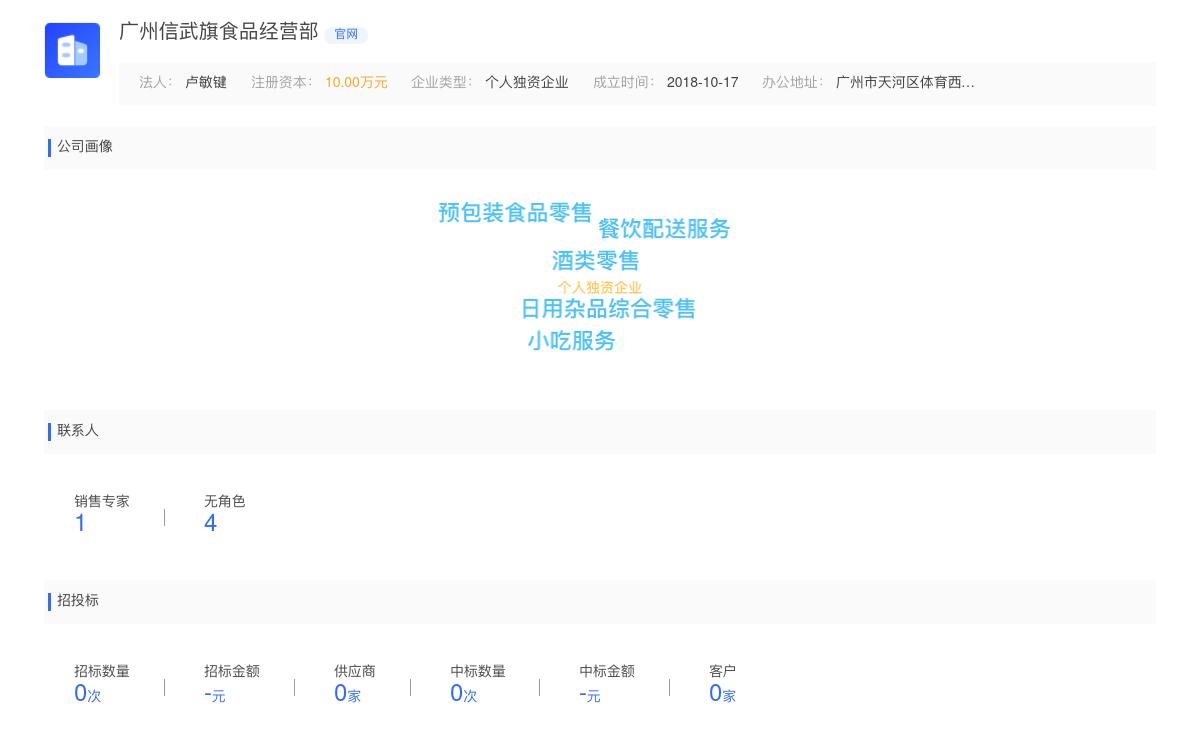Click word cloud tag 餐饮配送服务

tap(664, 228)
